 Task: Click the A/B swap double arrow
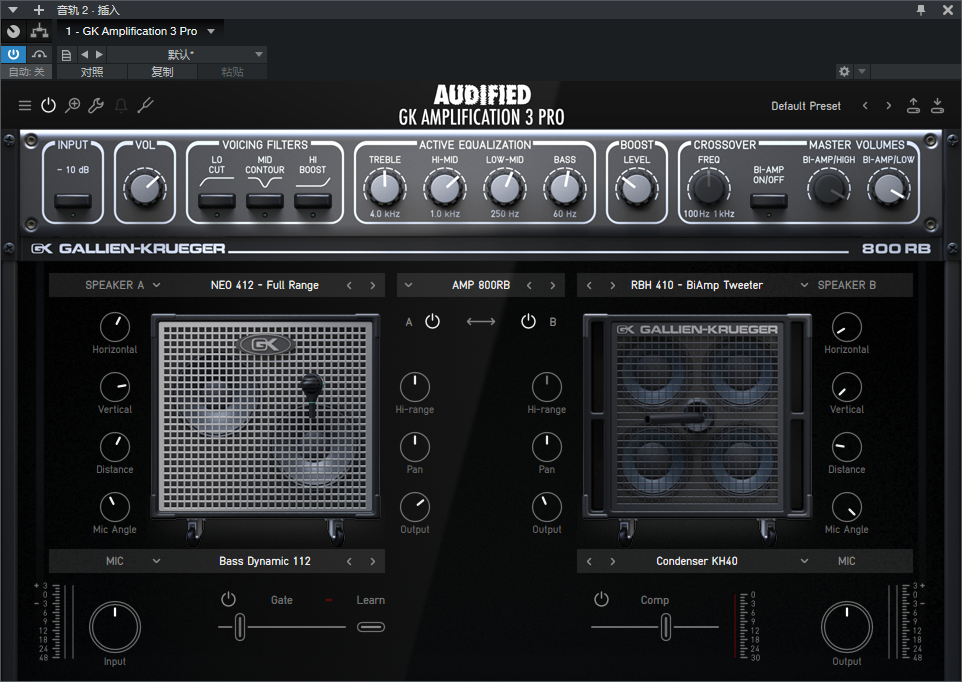tap(480, 321)
